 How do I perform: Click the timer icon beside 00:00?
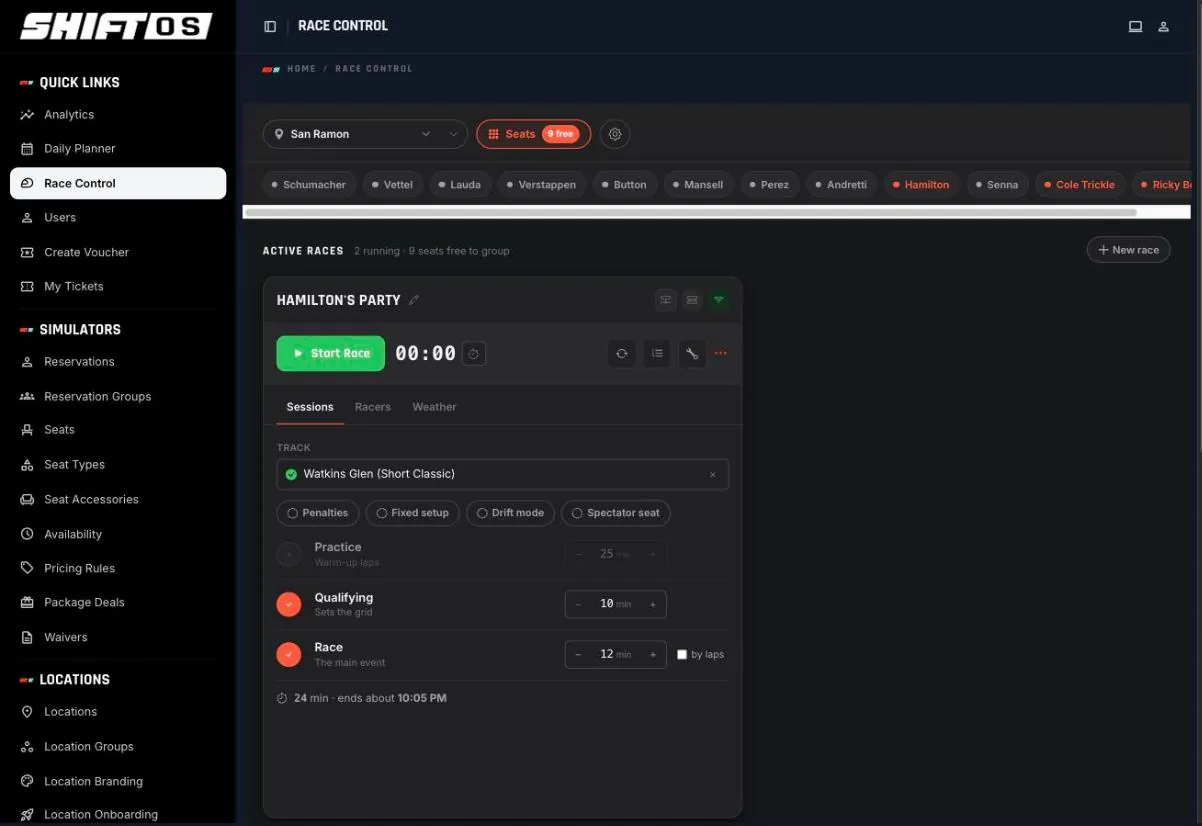tap(474, 353)
